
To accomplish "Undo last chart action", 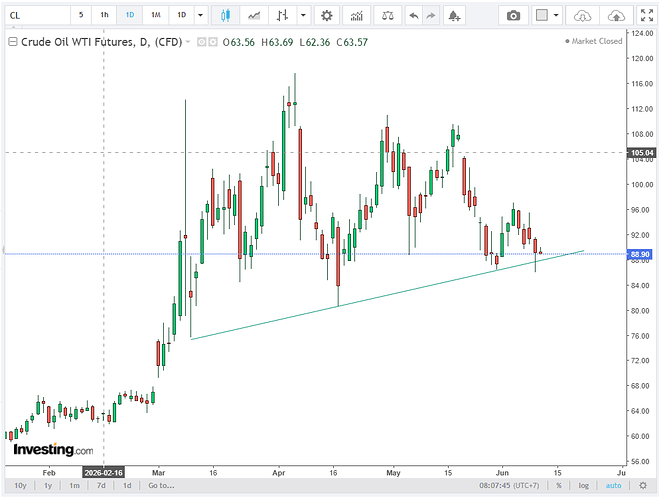I will [x=414, y=16].
